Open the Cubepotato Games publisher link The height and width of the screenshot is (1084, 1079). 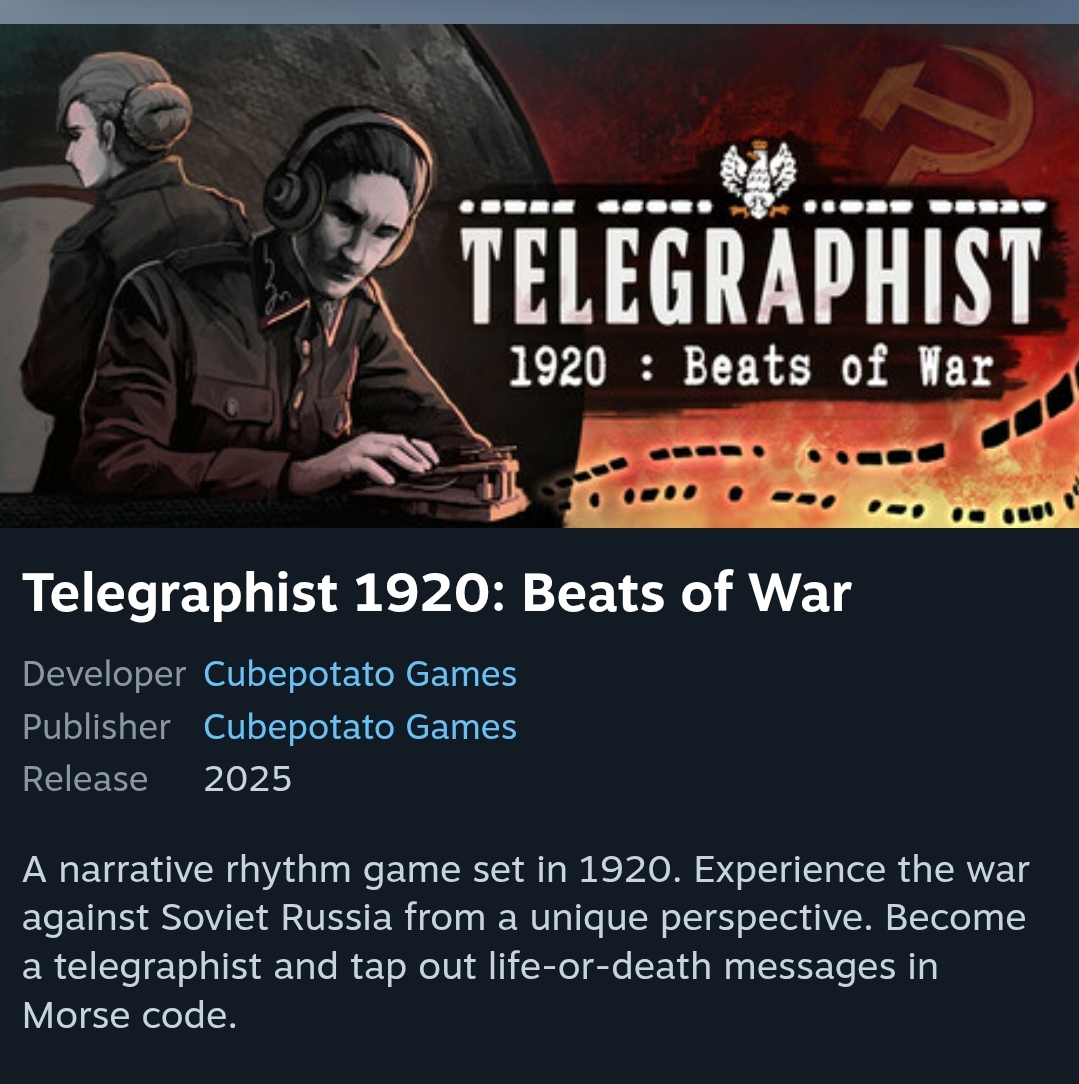click(x=360, y=727)
